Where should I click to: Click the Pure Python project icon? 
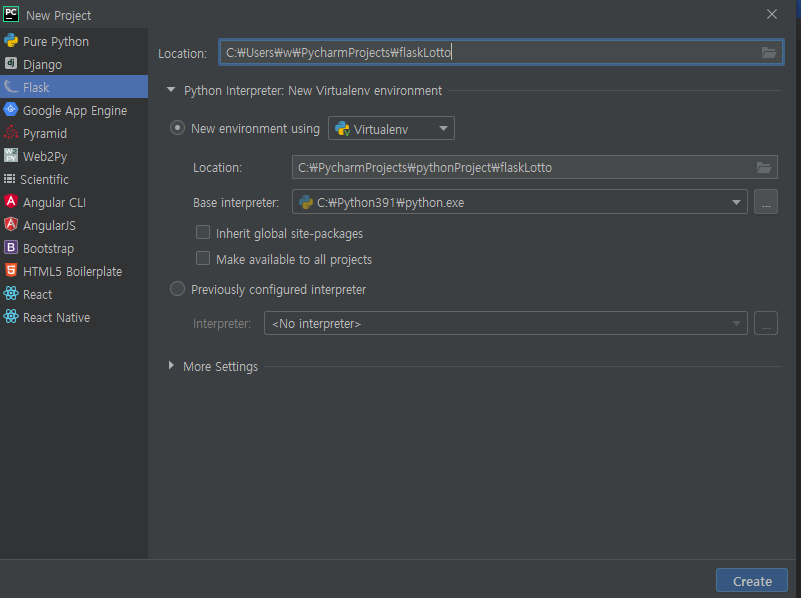coord(11,41)
